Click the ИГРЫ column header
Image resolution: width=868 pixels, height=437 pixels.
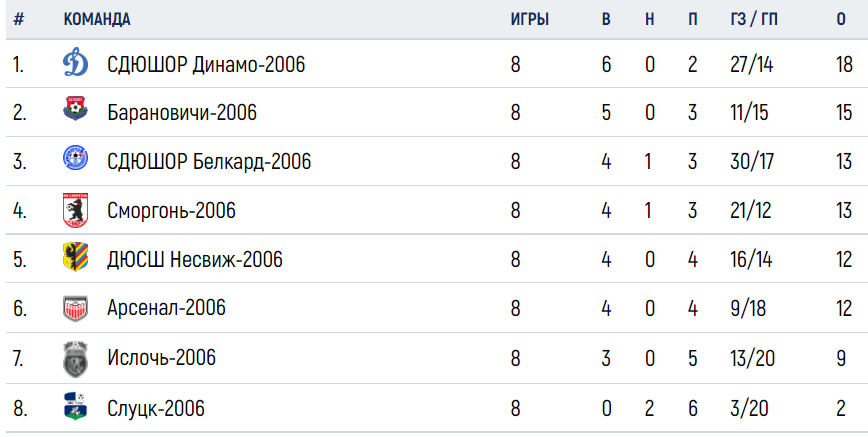[529, 19]
